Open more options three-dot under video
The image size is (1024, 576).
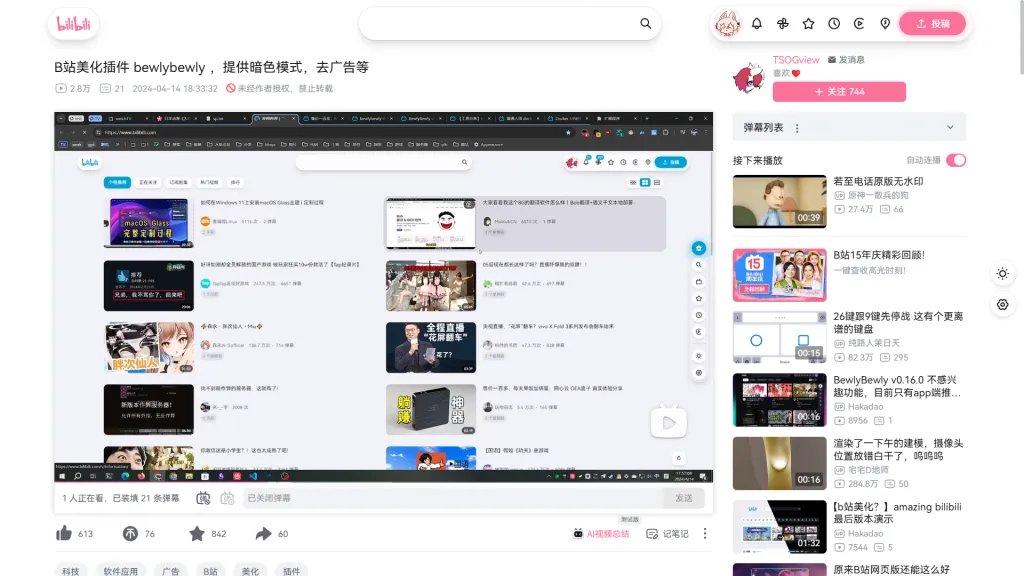point(705,534)
